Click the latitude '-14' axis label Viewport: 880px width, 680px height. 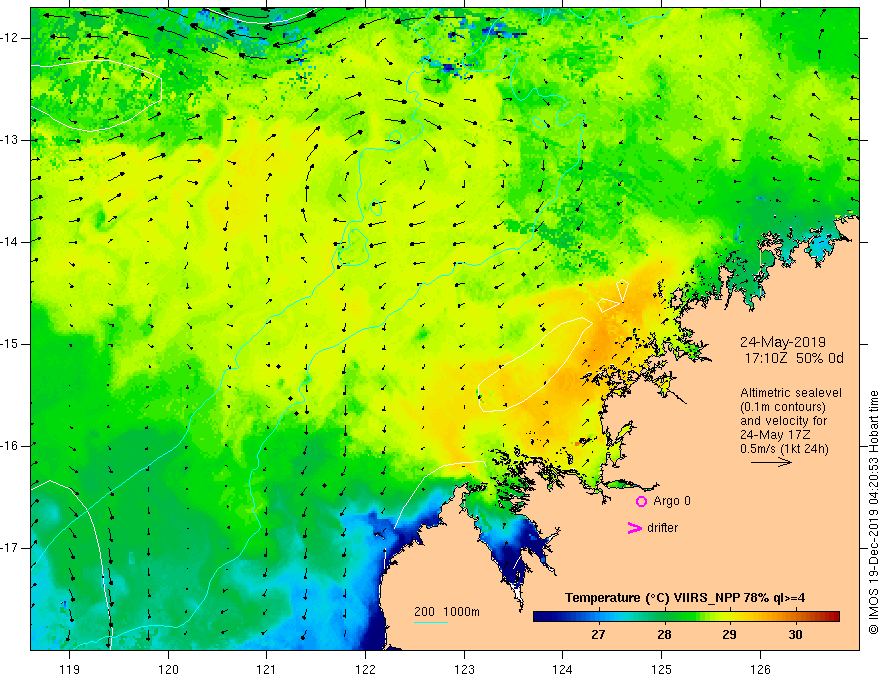click(x=11, y=242)
